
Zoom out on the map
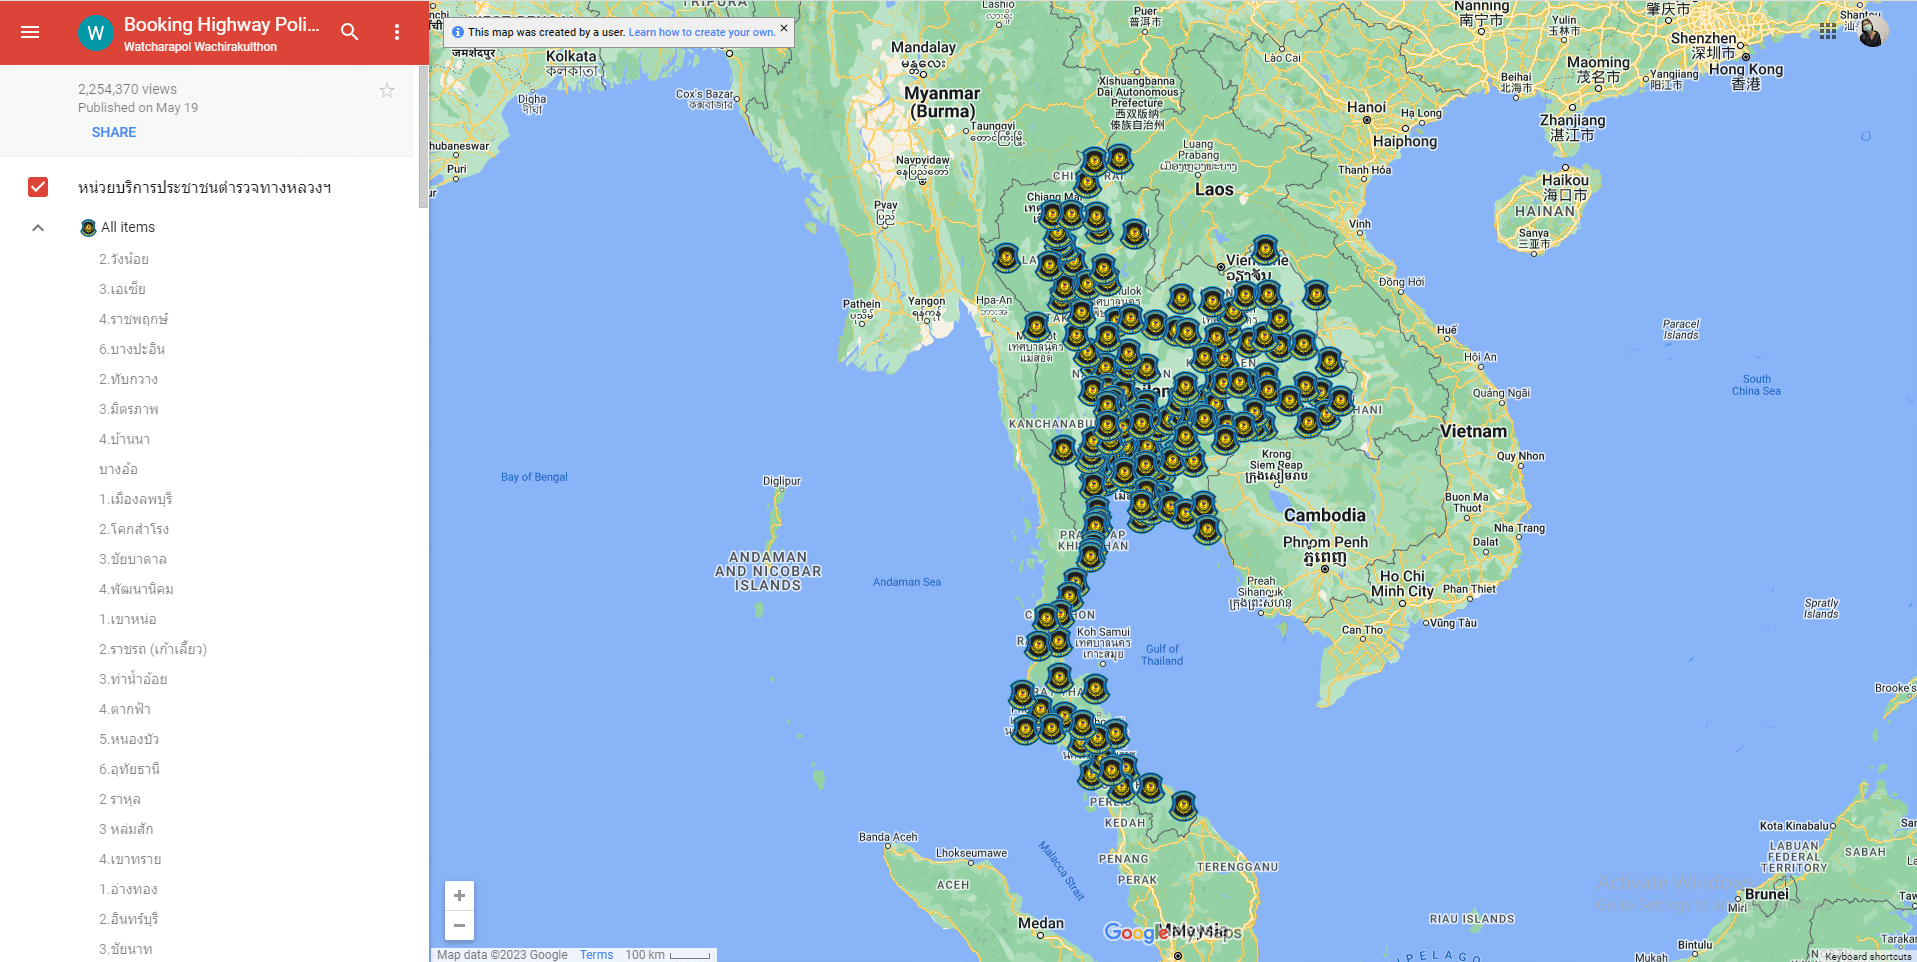click(x=459, y=925)
